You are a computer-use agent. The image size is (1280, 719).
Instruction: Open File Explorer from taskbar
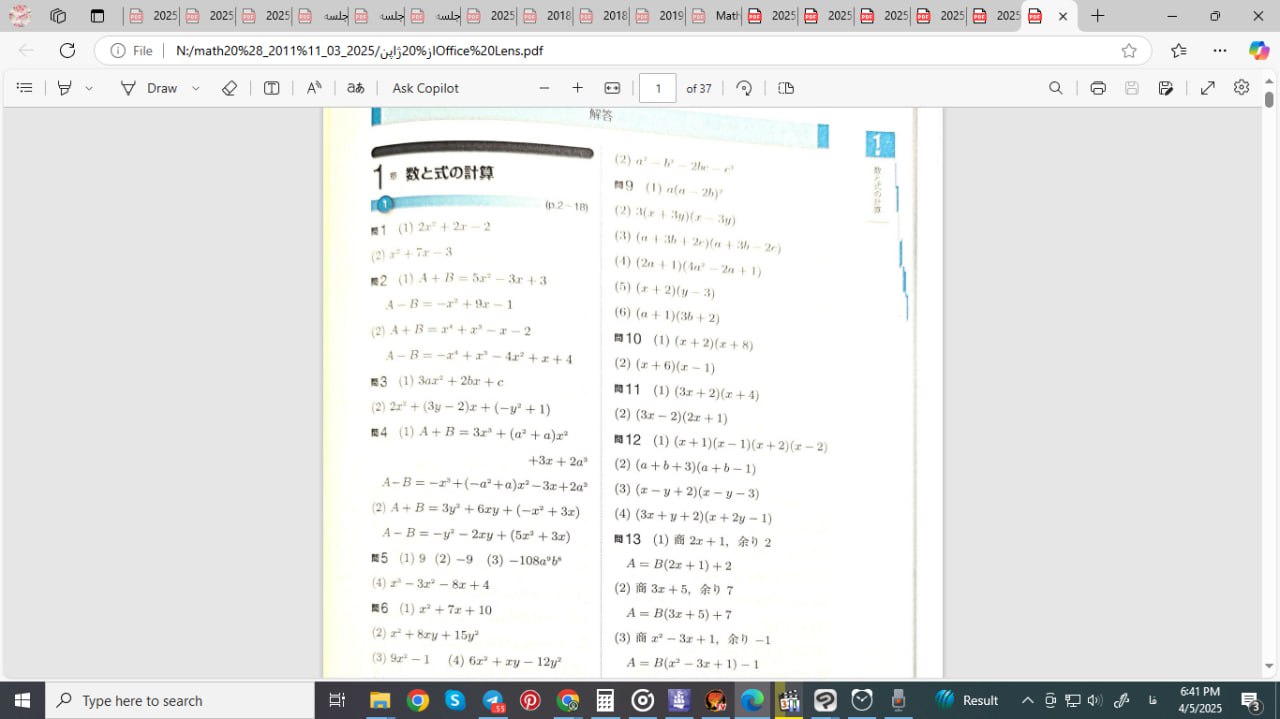pyautogui.click(x=380, y=700)
